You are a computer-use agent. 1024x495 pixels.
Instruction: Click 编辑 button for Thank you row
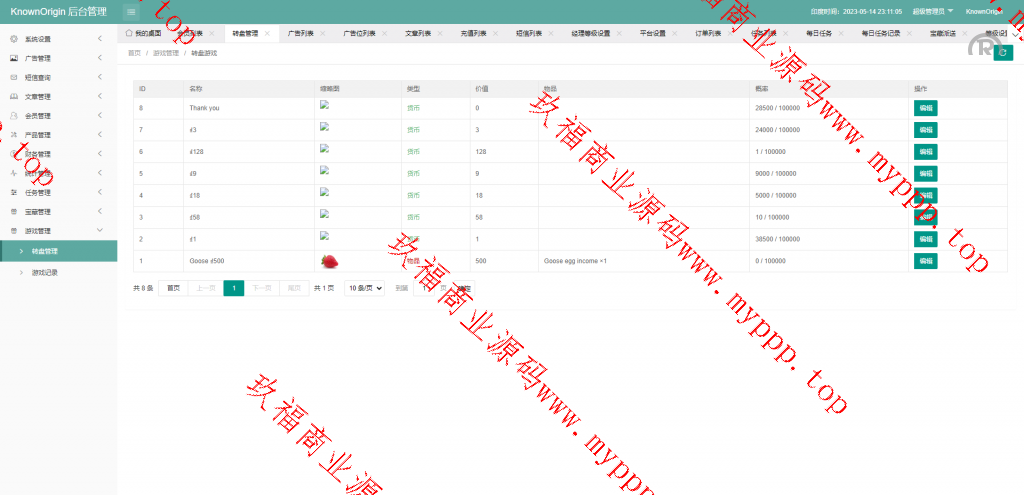925,108
